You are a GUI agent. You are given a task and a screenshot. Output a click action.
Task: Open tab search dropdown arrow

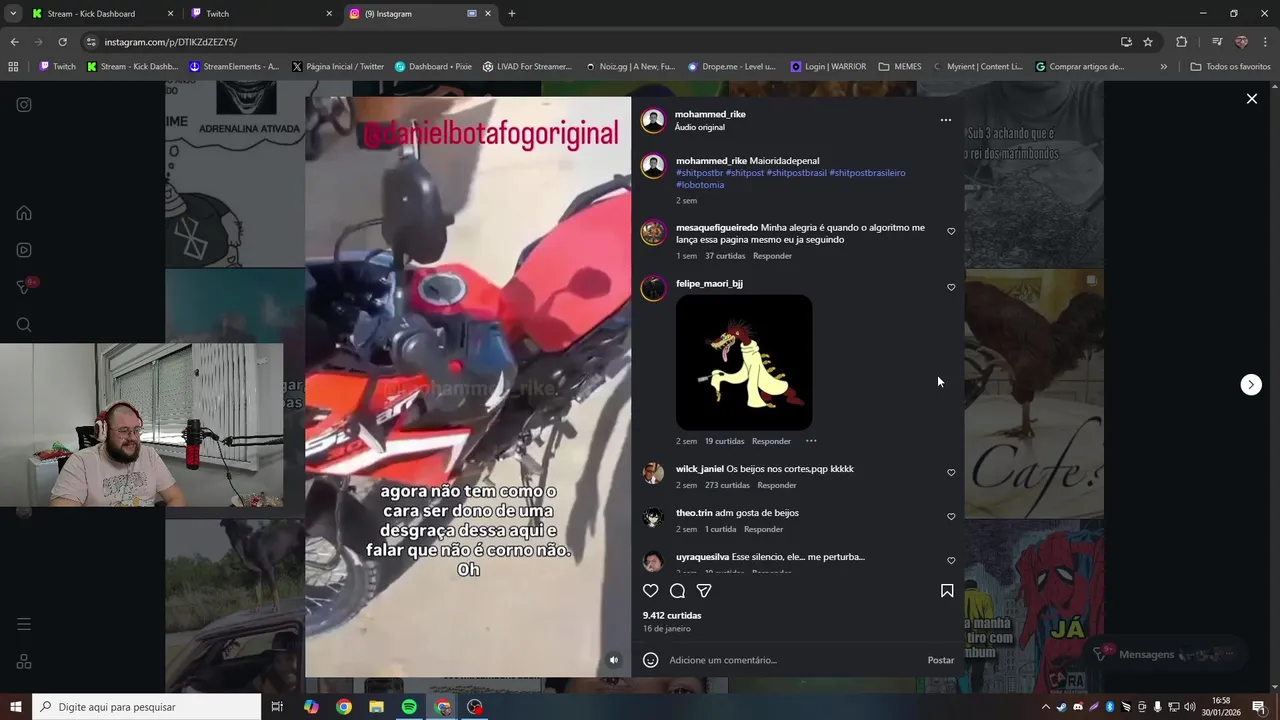pyautogui.click(x=13, y=14)
